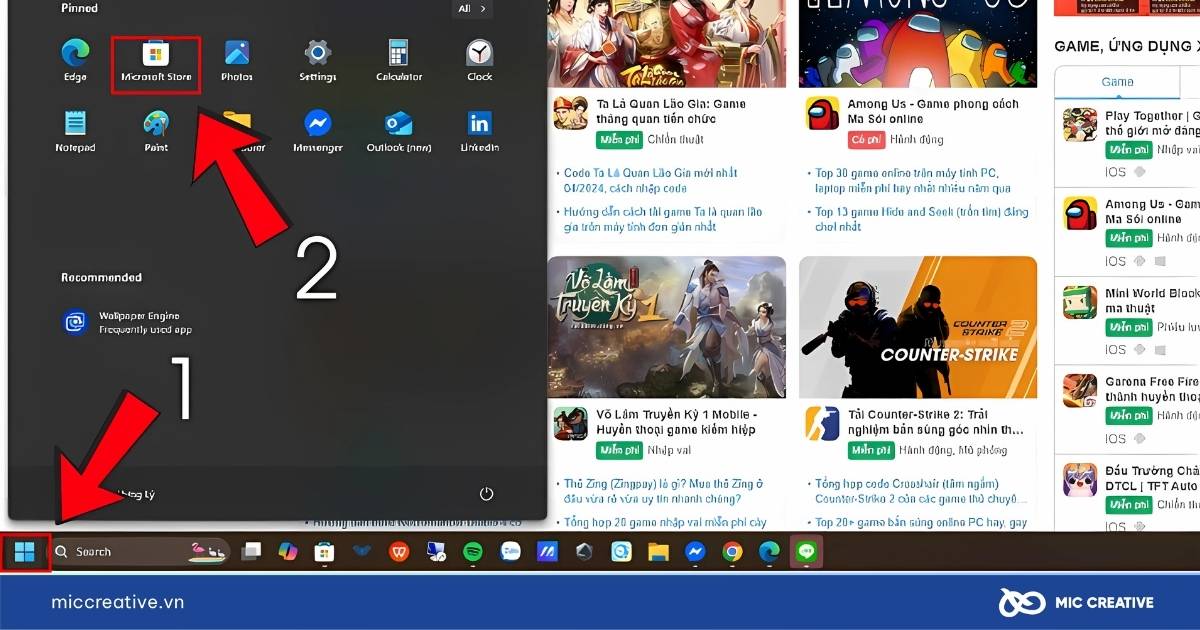The width and height of the screenshot is (1200, 630).
Task: Open Play Together in the sidebar list
Action: 1152,123
